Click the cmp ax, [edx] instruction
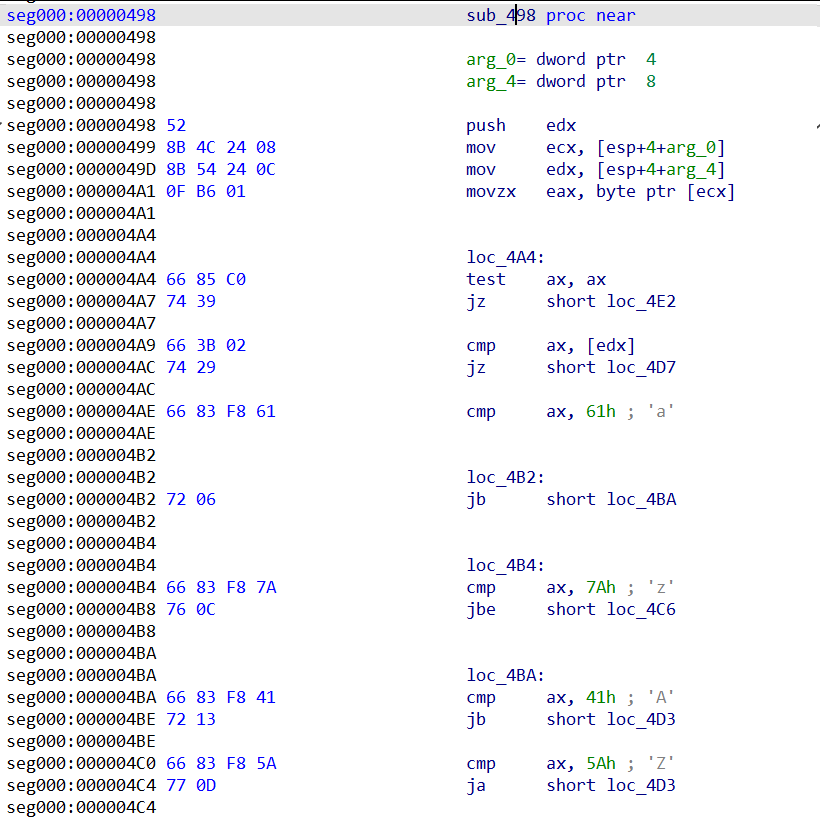The width and height of the screenshot is (820, 822). (x=551, y=345)
